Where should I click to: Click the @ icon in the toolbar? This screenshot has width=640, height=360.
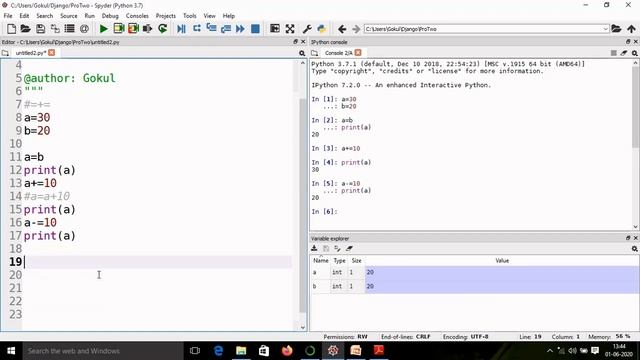(x=84, y=29)
